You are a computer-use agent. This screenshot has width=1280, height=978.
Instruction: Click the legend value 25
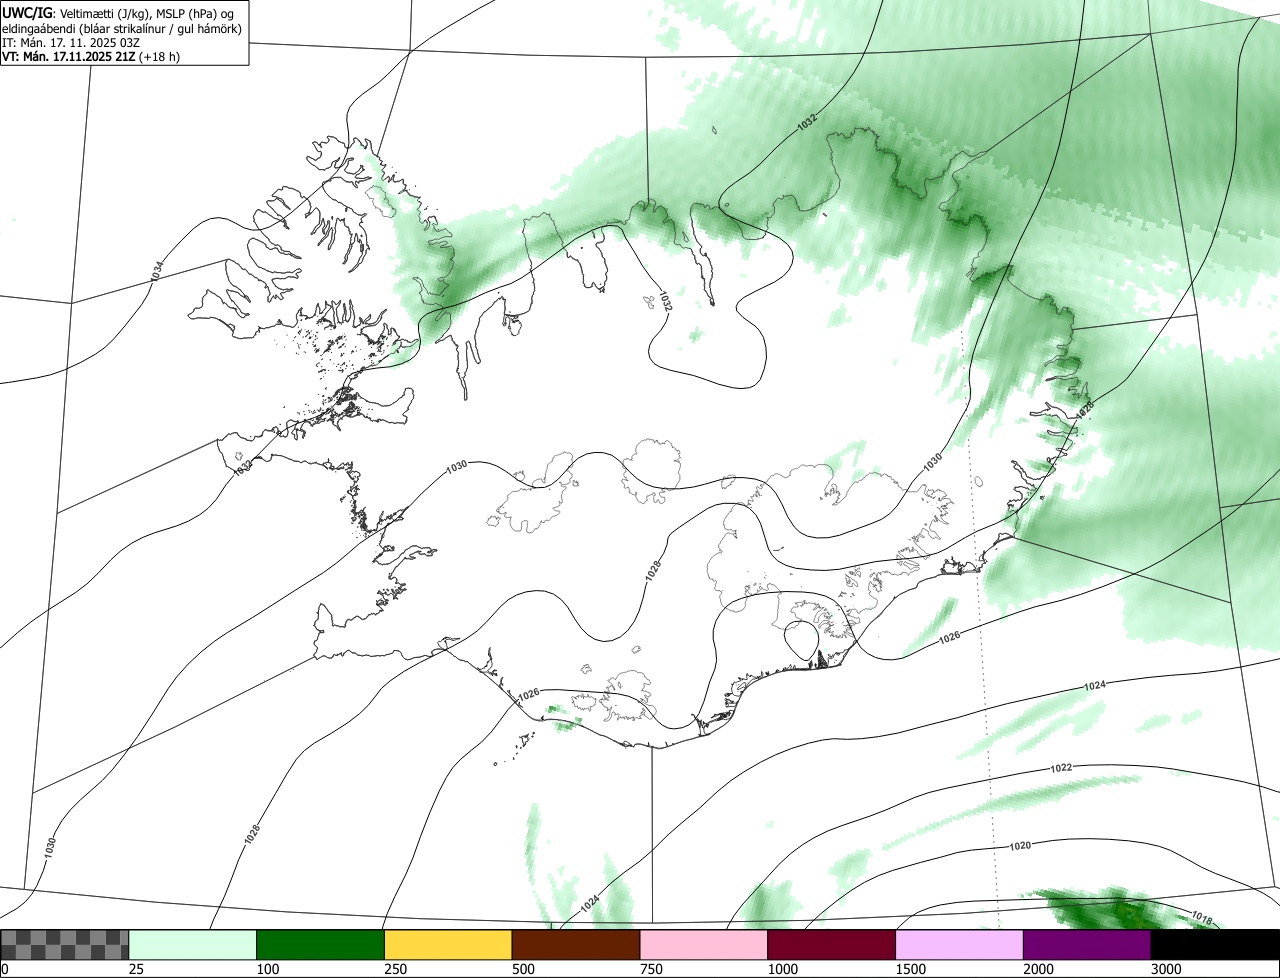coord(136,969)
